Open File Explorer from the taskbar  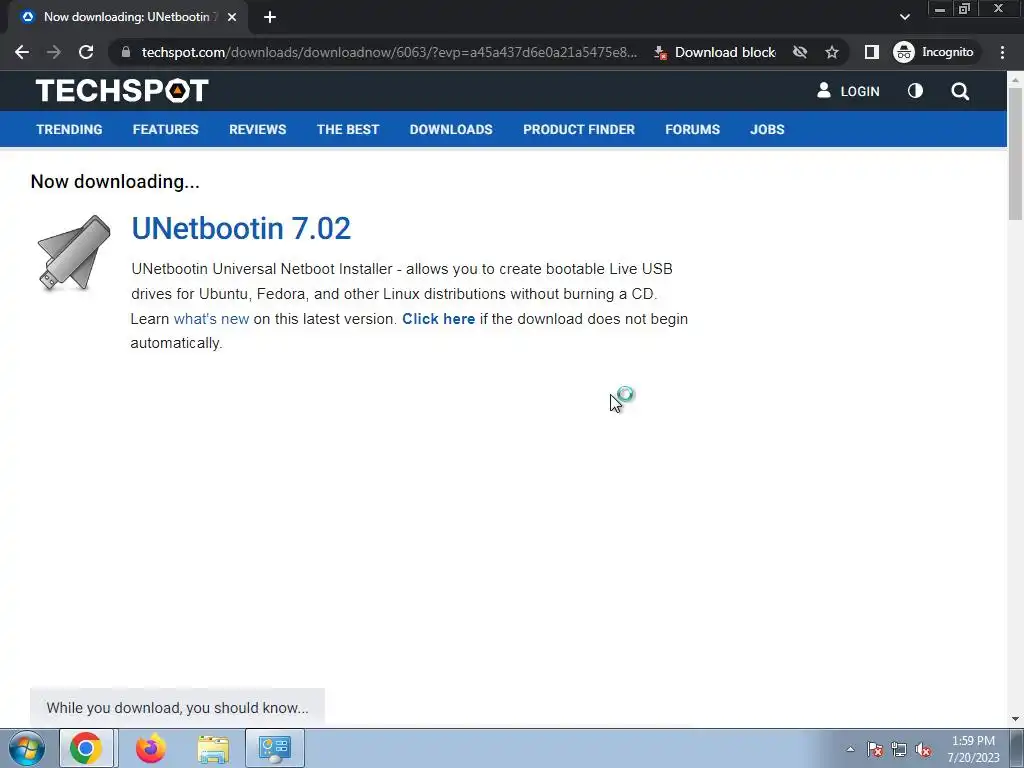[x=213, y=748]
